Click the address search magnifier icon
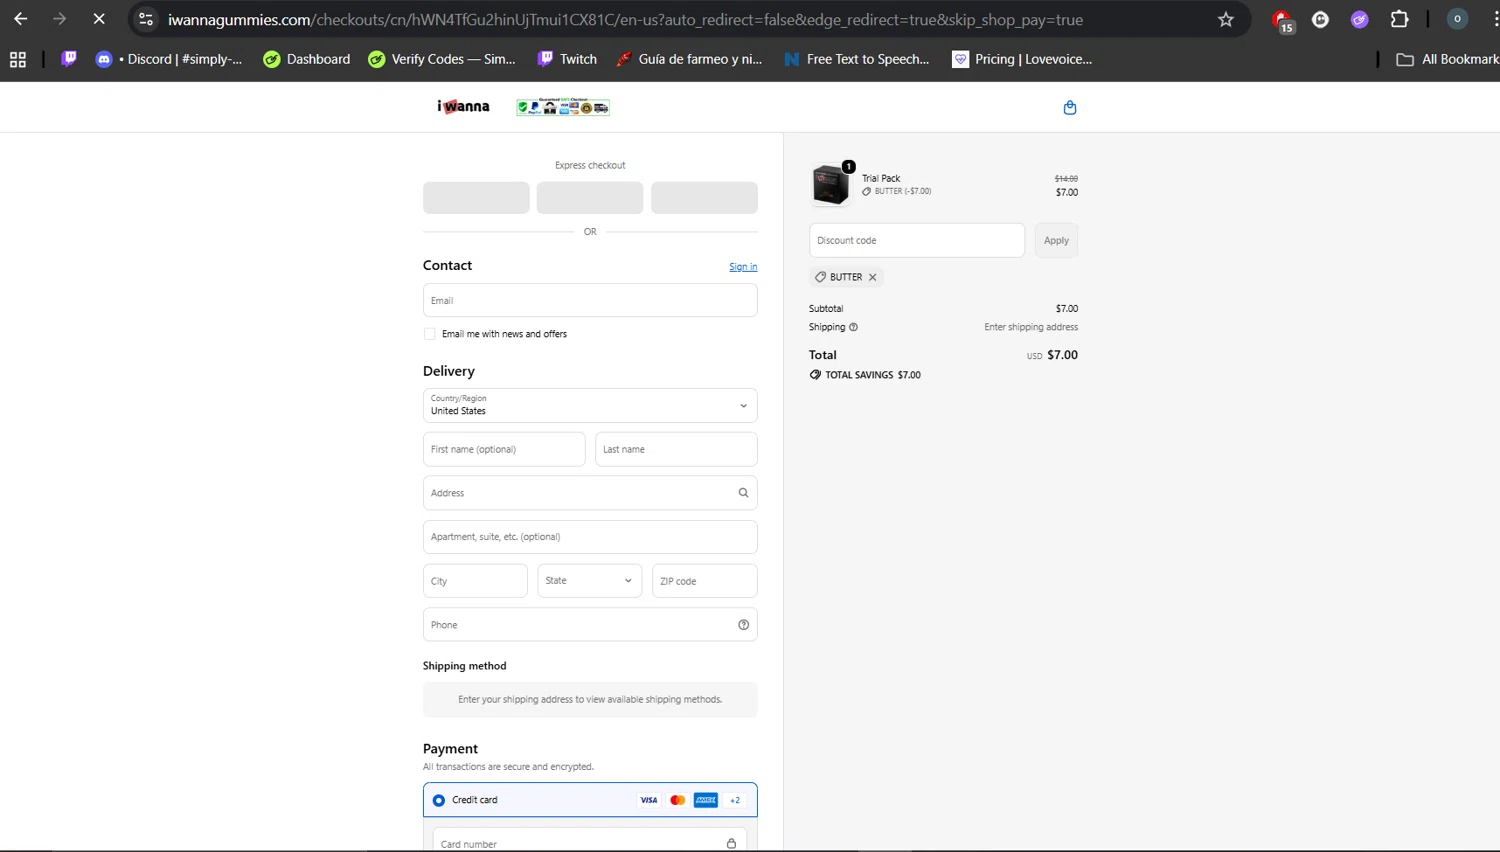 point(743,493)
